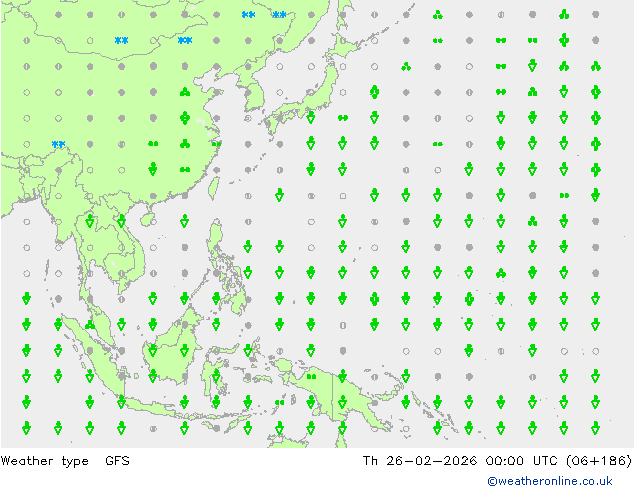Click the two-dot light rain symbol on New Guinea
Viewport: 634px width, 490px height.
click(311, 377)
